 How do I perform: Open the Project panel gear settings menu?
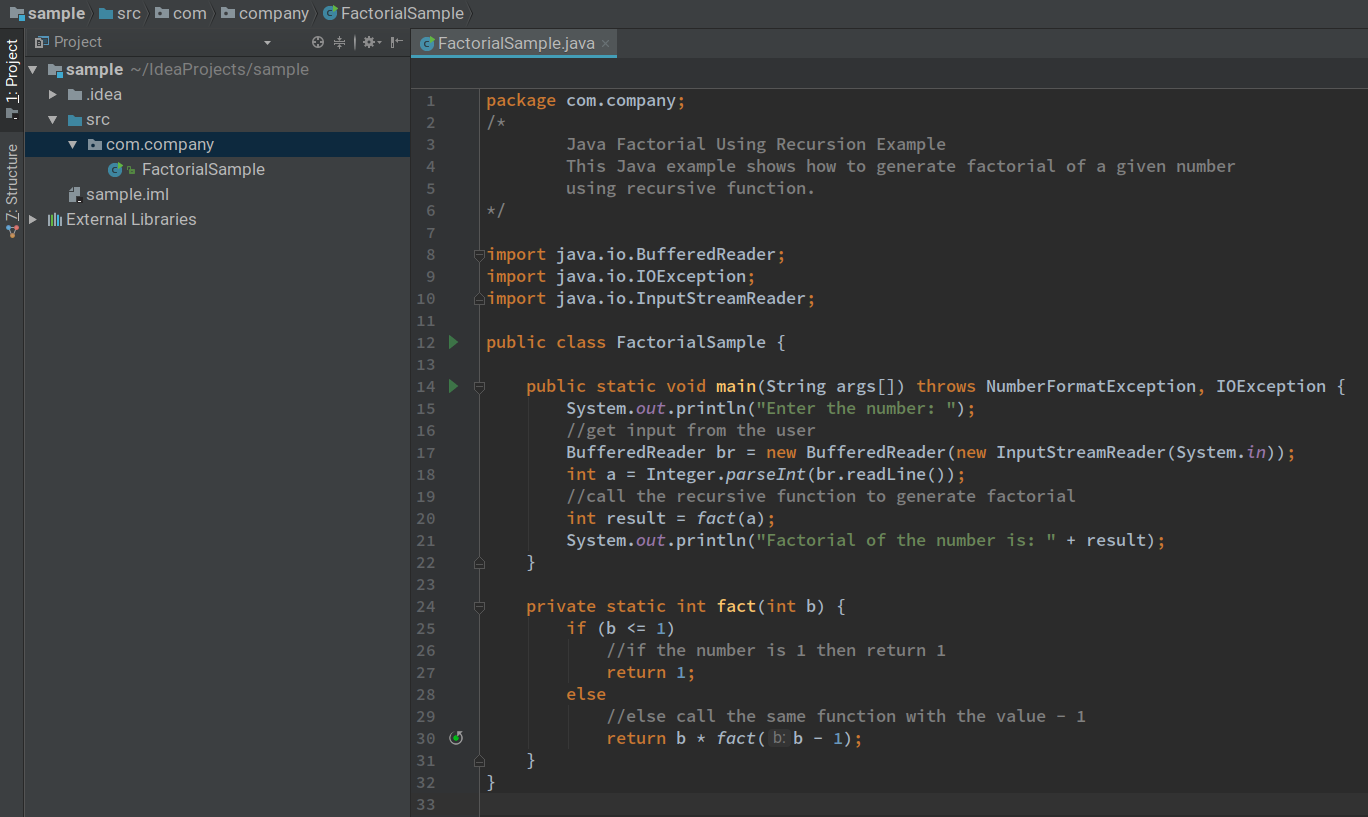371,42
